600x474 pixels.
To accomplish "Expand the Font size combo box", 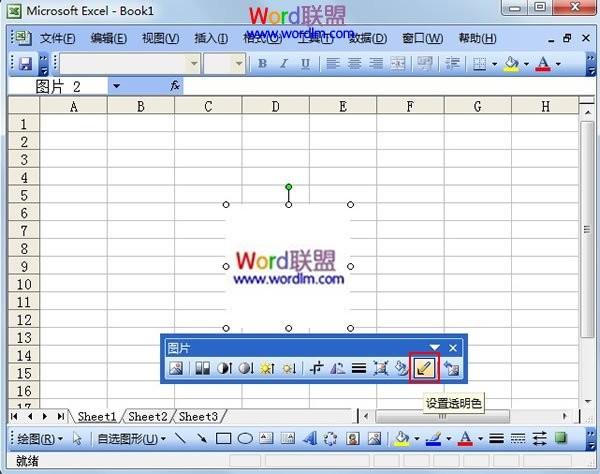I will (239, 64).
